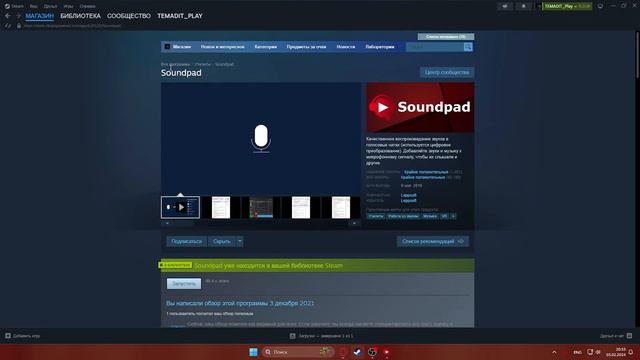Click the announcements megaphone icon
This screenshot has height=360, width=640.
505,6
